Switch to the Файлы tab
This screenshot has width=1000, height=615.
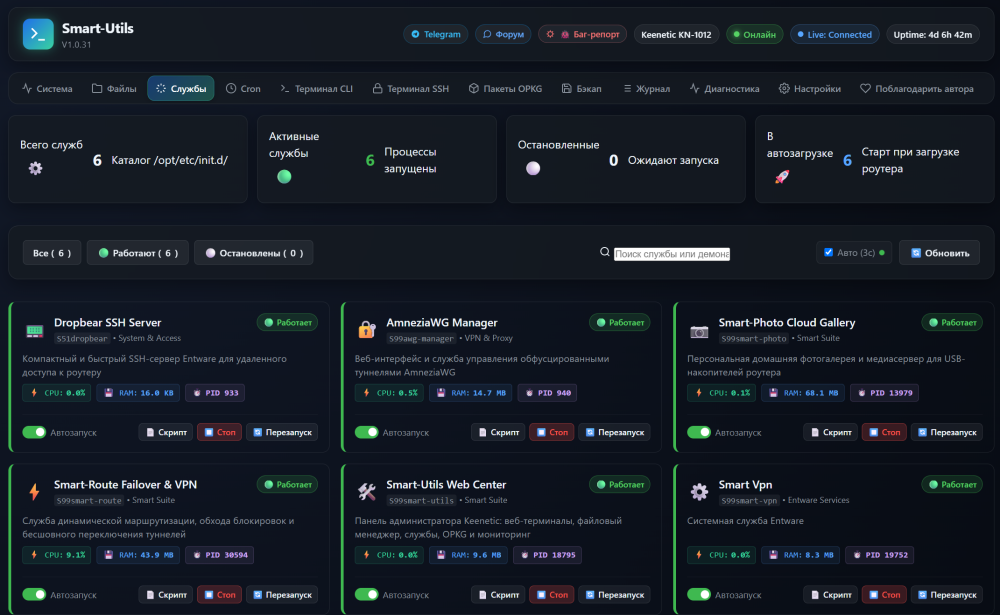click(x=114, y=89)
